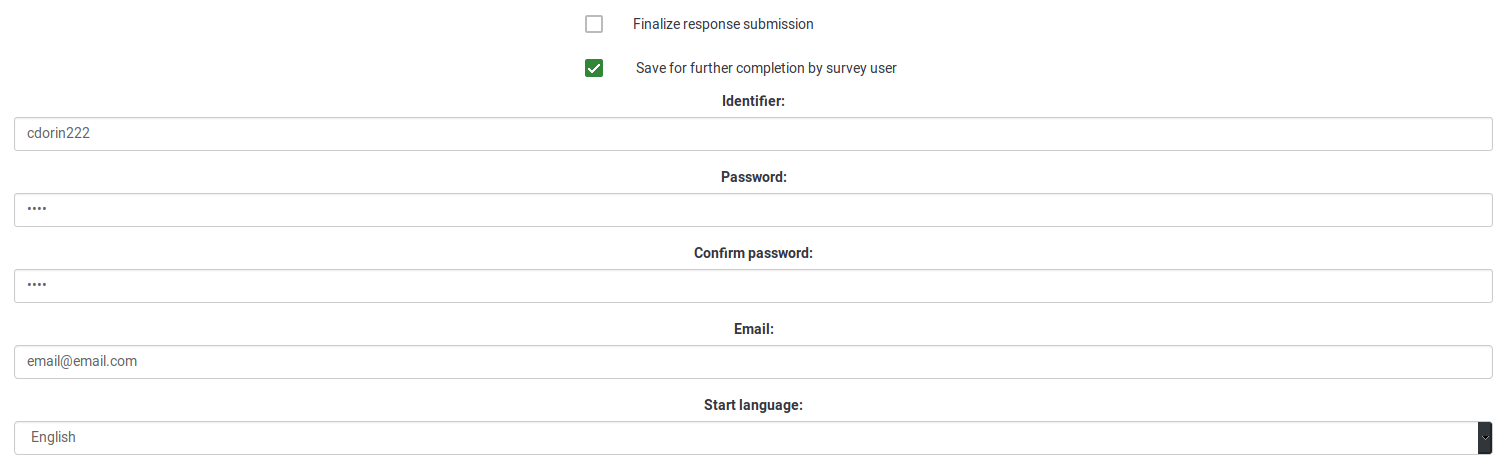Viewport: 1507px width, 461px height.
Task: Click 'Save for further completion by survey user' text
Action: tap(766, 68)
